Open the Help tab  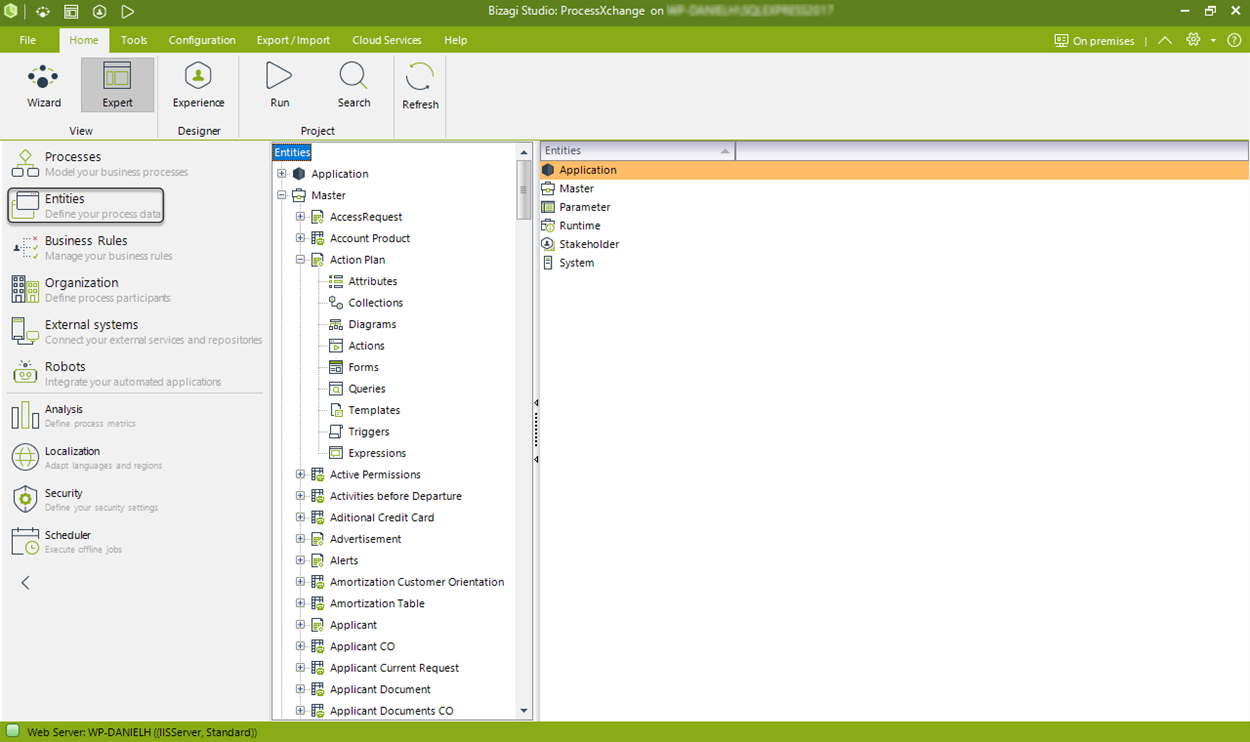[x=455, y=40]
